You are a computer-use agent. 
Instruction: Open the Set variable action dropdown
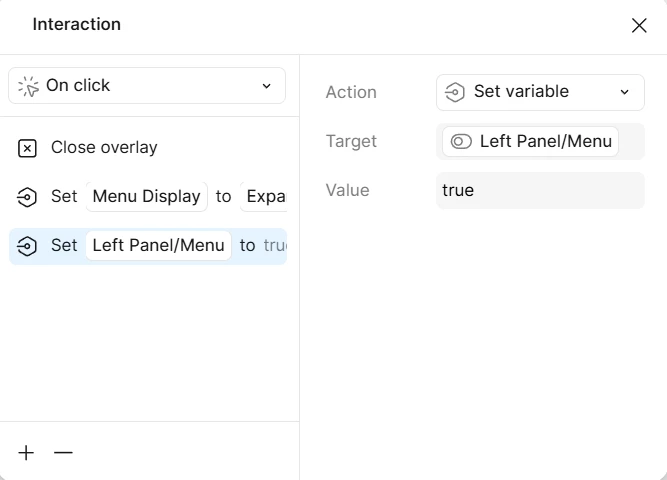click(x=540, y=92)
